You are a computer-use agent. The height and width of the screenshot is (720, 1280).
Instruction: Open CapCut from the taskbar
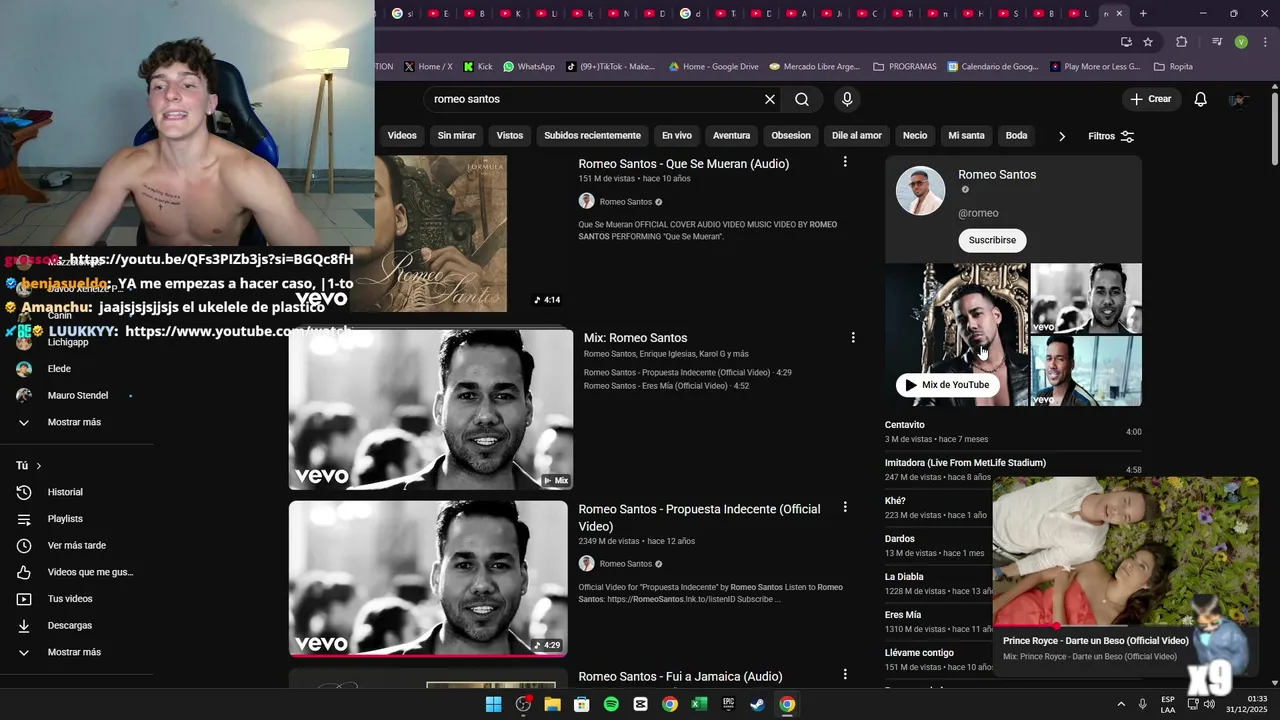point(640,704)
